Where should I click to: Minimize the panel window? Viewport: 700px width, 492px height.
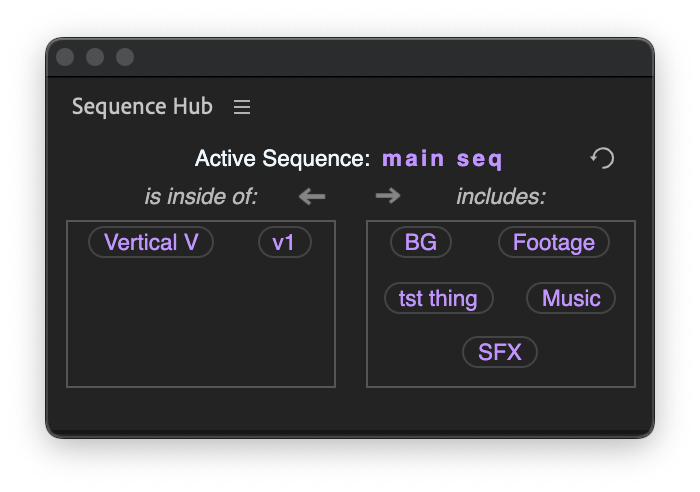tap(95, 57)
